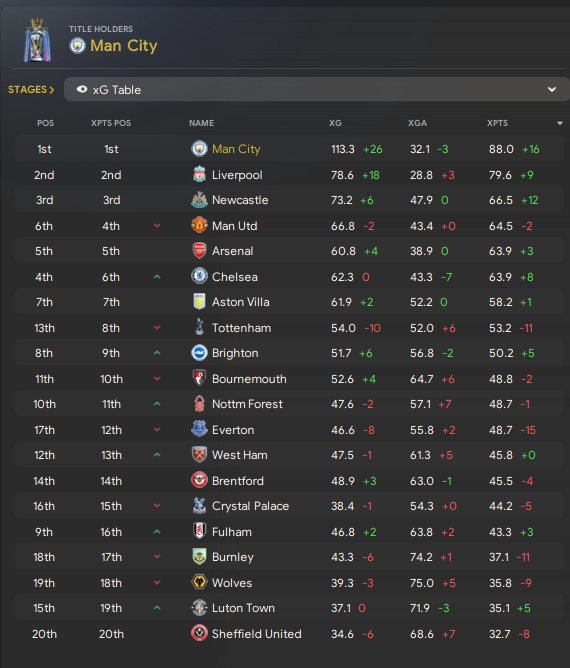This screenshot has width=570, height=668.
Task: Open the column options arrow beside XPTS
Action: click(x=559, y=124)
